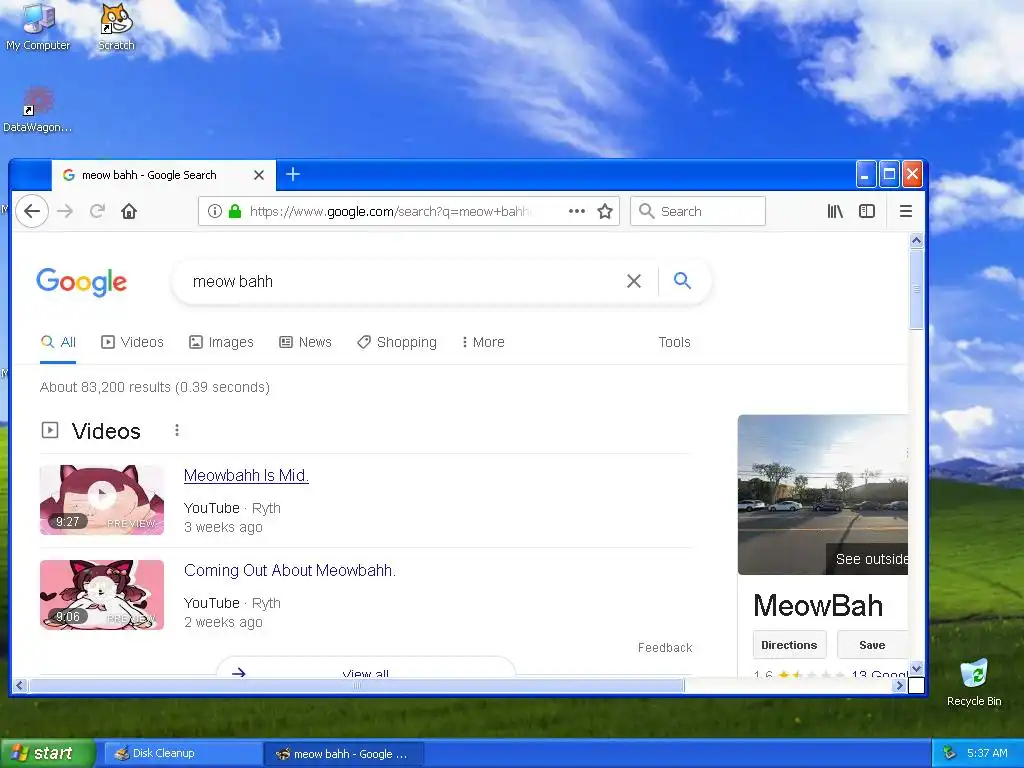Click YouTube source text under Meowbahh Is Mid.
The height and width of the screenshot is (768, 1024).
click(212, 508)
